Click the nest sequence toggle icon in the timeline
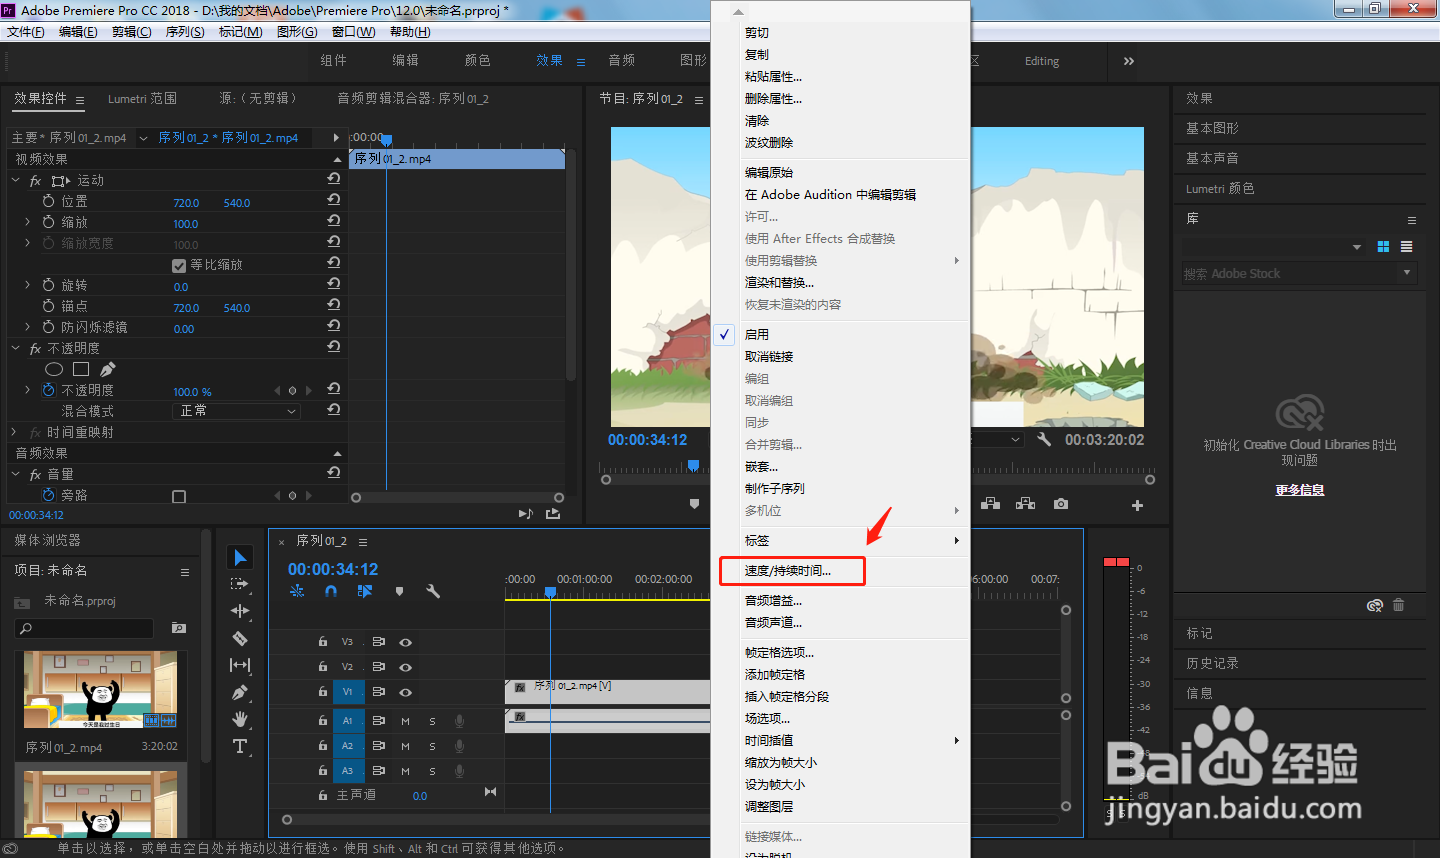Viewport: 1440px width, 858px height. coord(297,591)
